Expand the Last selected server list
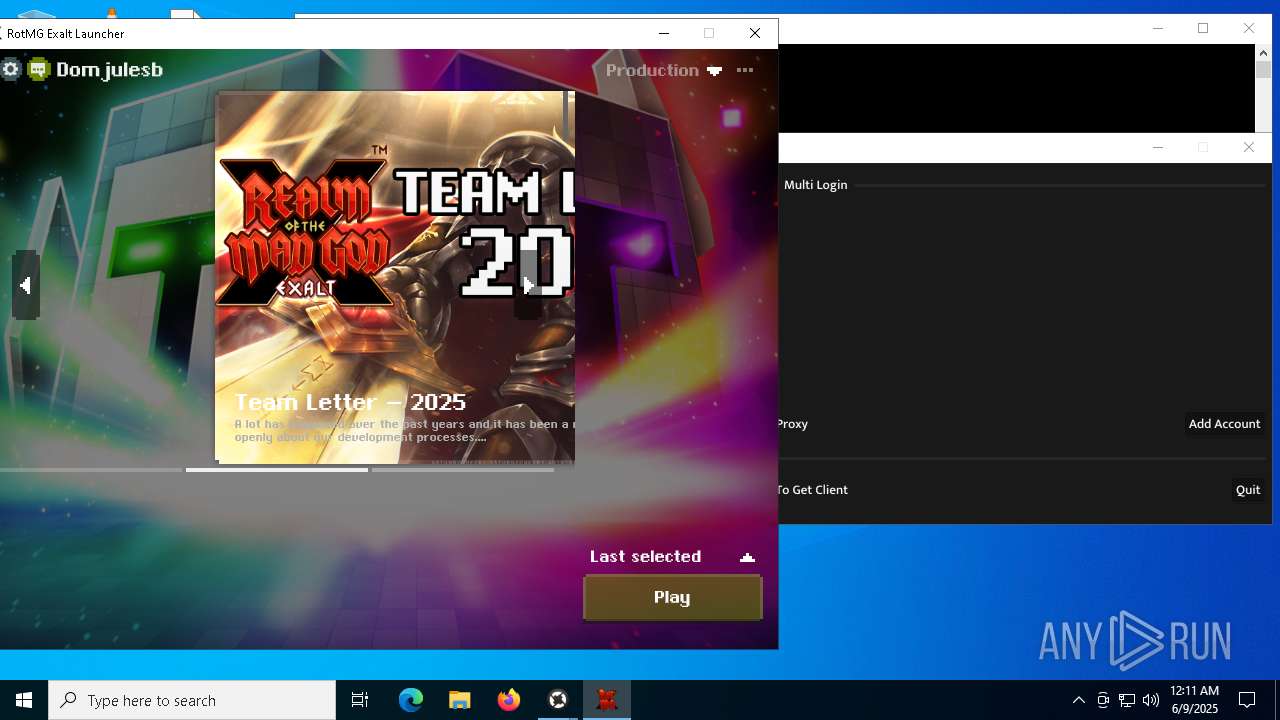This screenshot has height=720, width=1280. click(x=747, y=557)
